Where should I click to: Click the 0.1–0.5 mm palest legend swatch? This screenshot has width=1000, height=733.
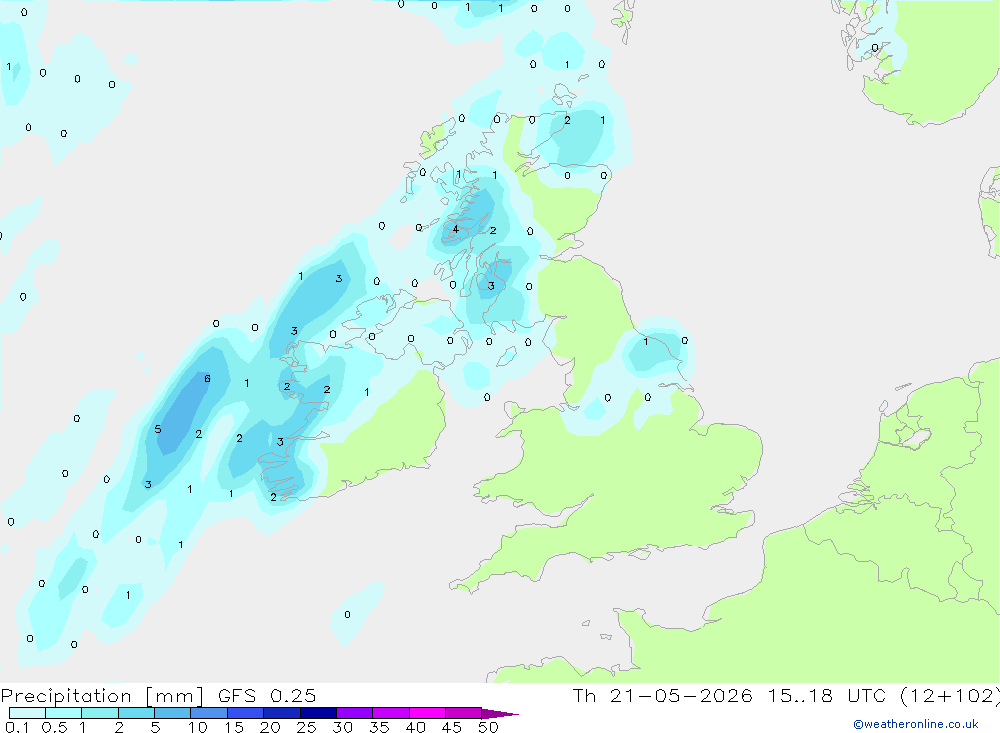(27, 713)
